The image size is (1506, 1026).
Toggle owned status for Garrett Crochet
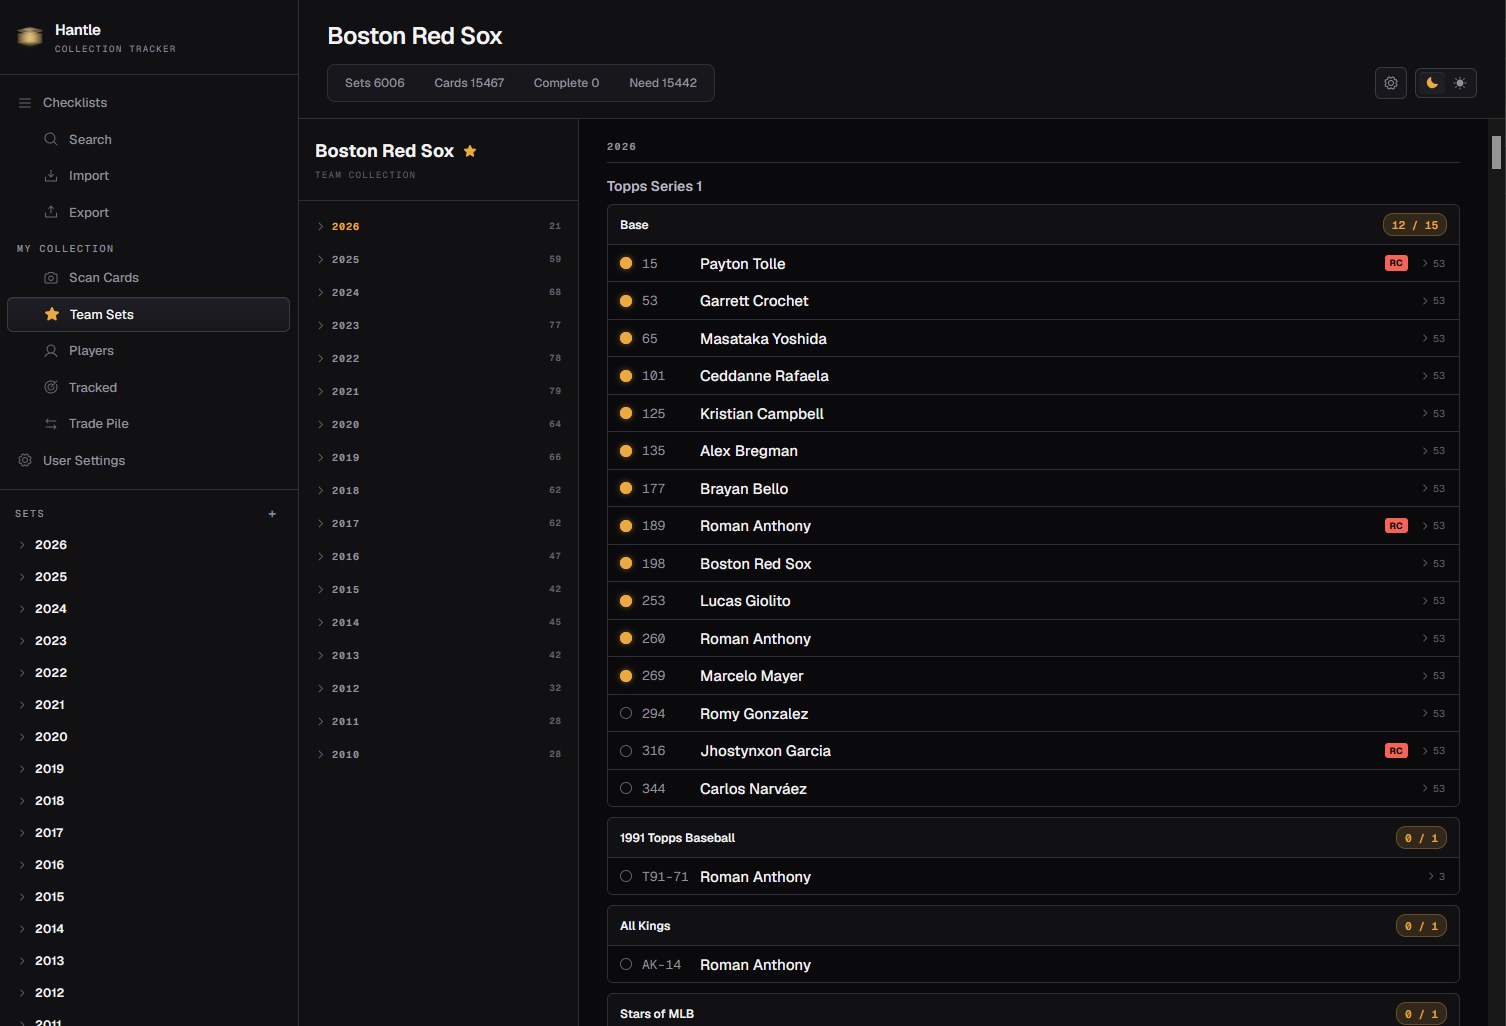pyautogui.click(x=626, y=301)
